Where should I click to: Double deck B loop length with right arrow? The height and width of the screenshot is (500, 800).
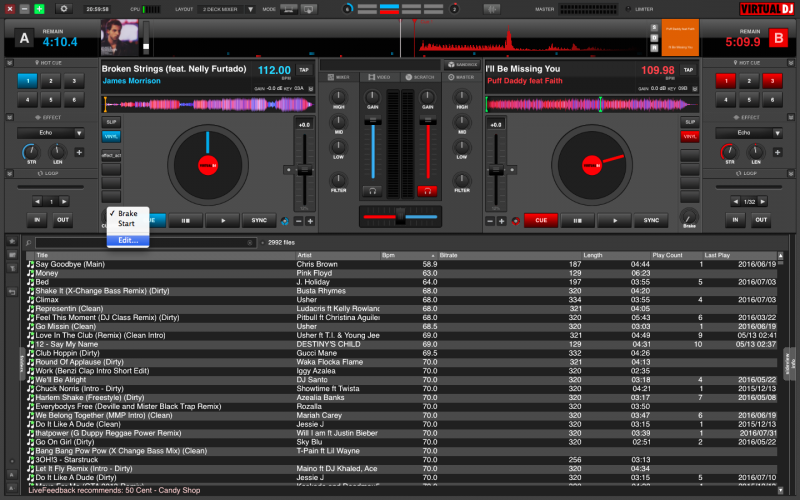click(x=762, y=202)
